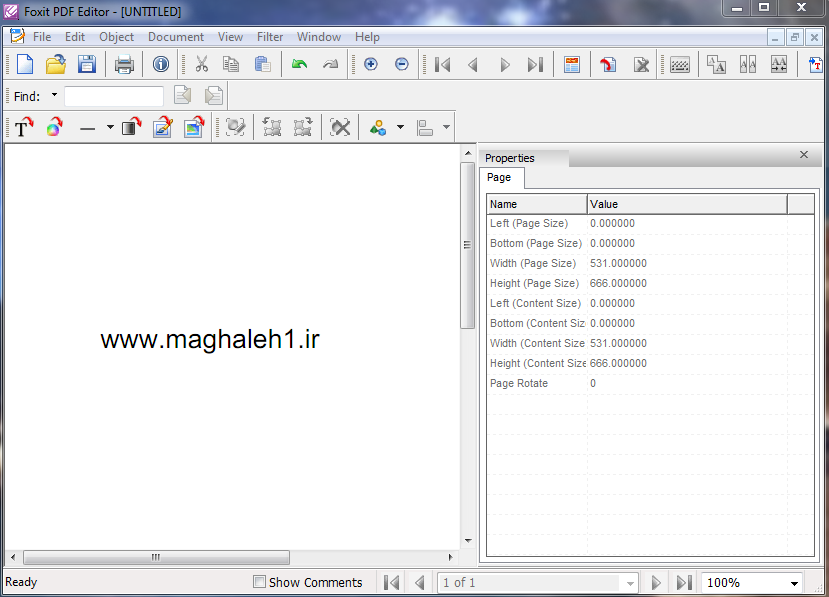Create a new document with New icon
Image resolution: width=829 pixels, height=597 pixels.
25,65
